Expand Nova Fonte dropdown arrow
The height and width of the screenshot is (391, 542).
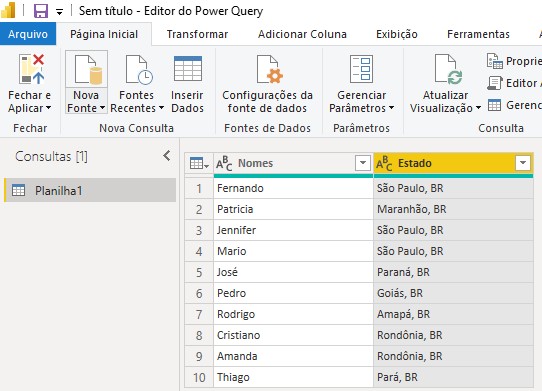102,108
